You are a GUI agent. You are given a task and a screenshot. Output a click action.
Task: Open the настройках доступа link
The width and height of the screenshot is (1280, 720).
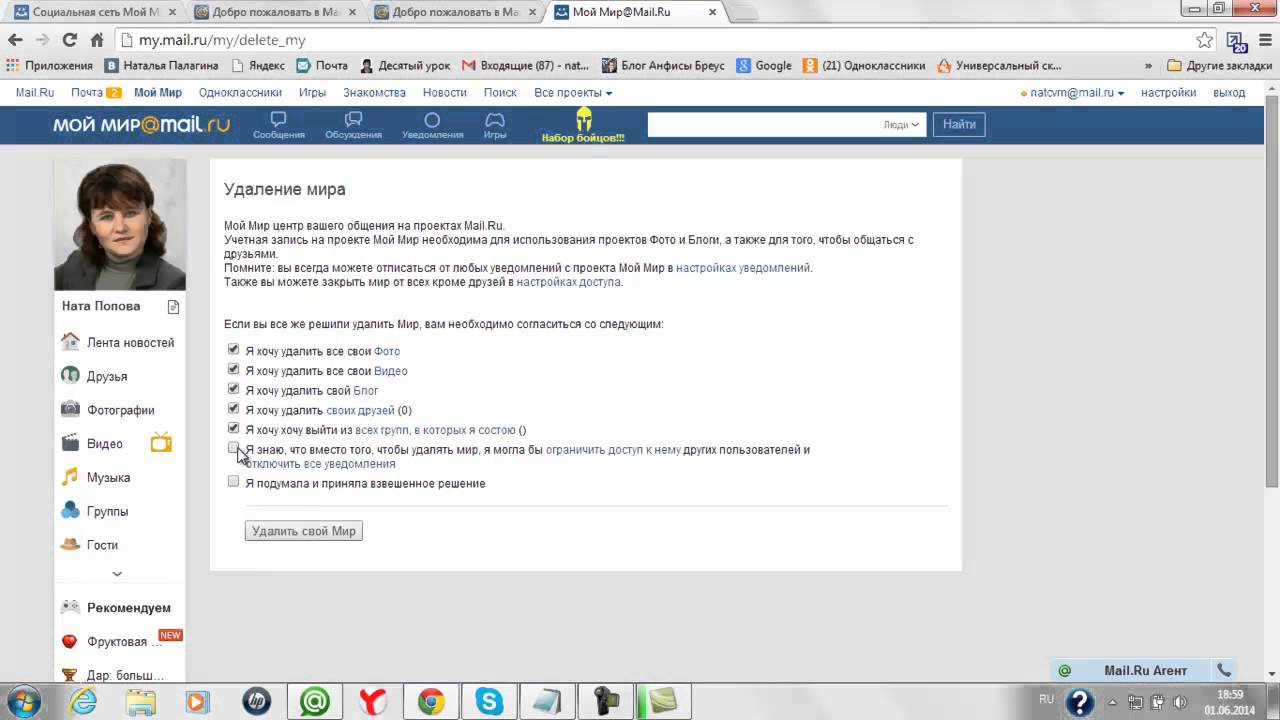coord(569,282)
